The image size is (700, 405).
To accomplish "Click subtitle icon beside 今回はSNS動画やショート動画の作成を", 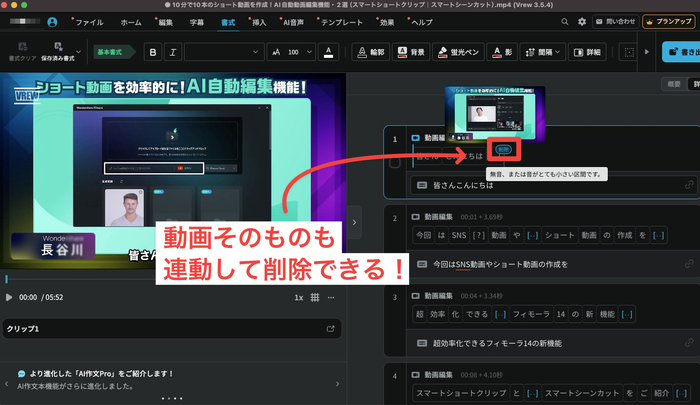I will click(x=422, y=264).
